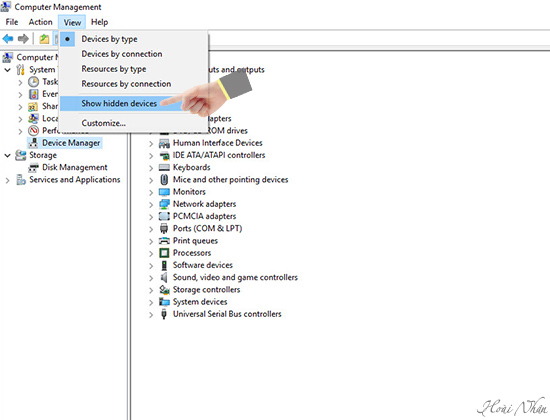Select Sound, video and game controllers label
The image size is (550, 420).
(235, 278)
